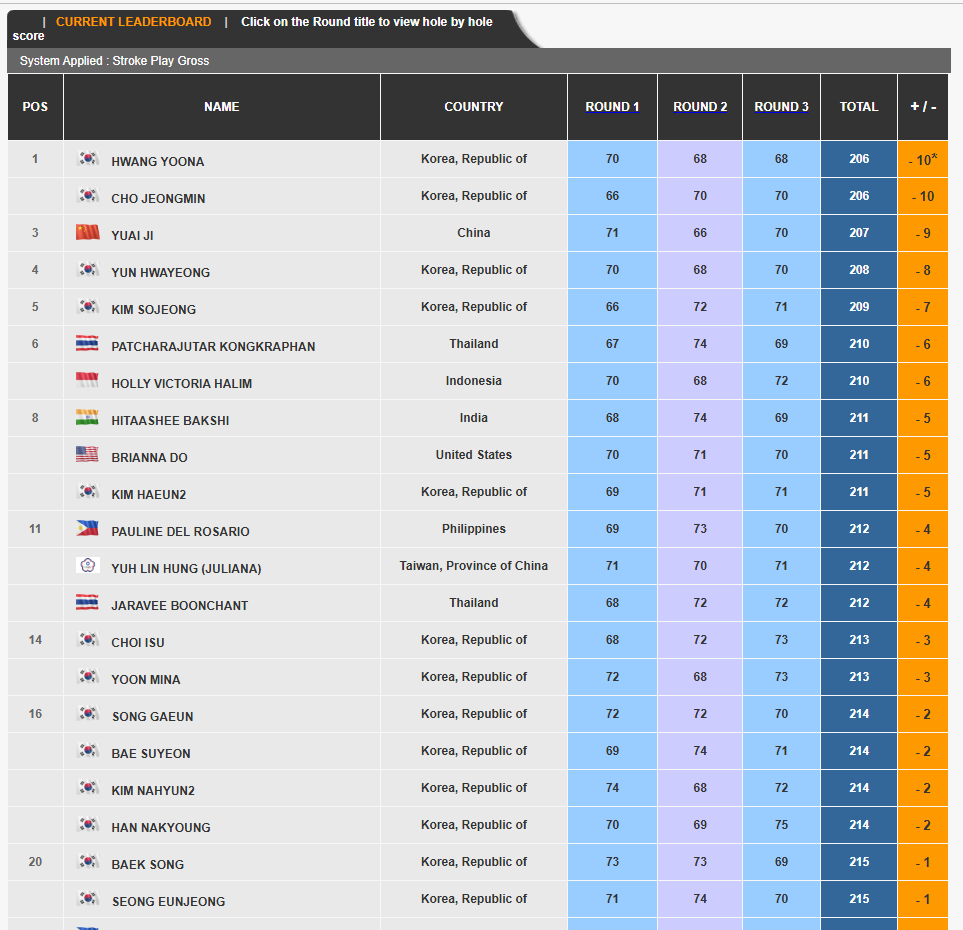Click the Philippines flag beside Pauline Del Rosario
Screen dimensions: 963x930
pos(88,528)
